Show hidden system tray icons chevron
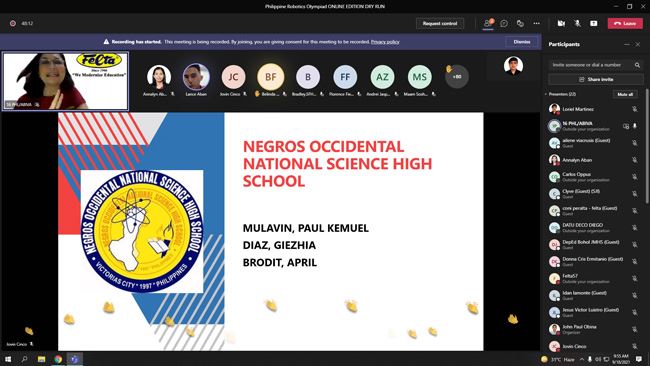The image size is (650, 366). click(582, 359)
